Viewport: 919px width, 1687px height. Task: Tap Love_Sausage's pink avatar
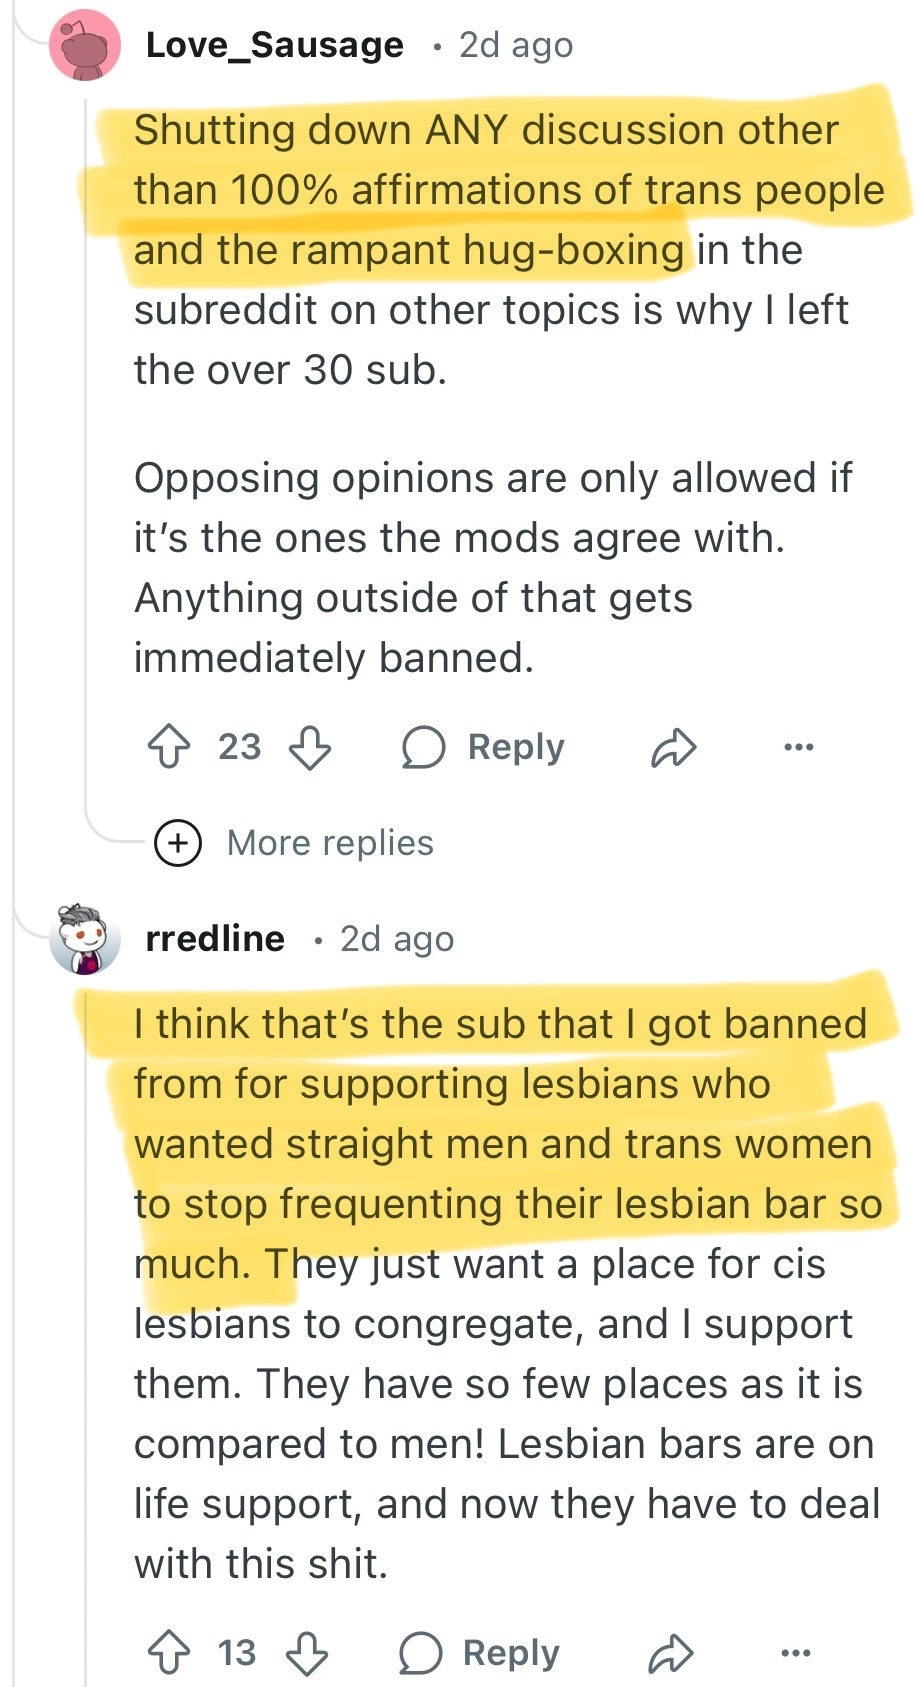point(84,45)
